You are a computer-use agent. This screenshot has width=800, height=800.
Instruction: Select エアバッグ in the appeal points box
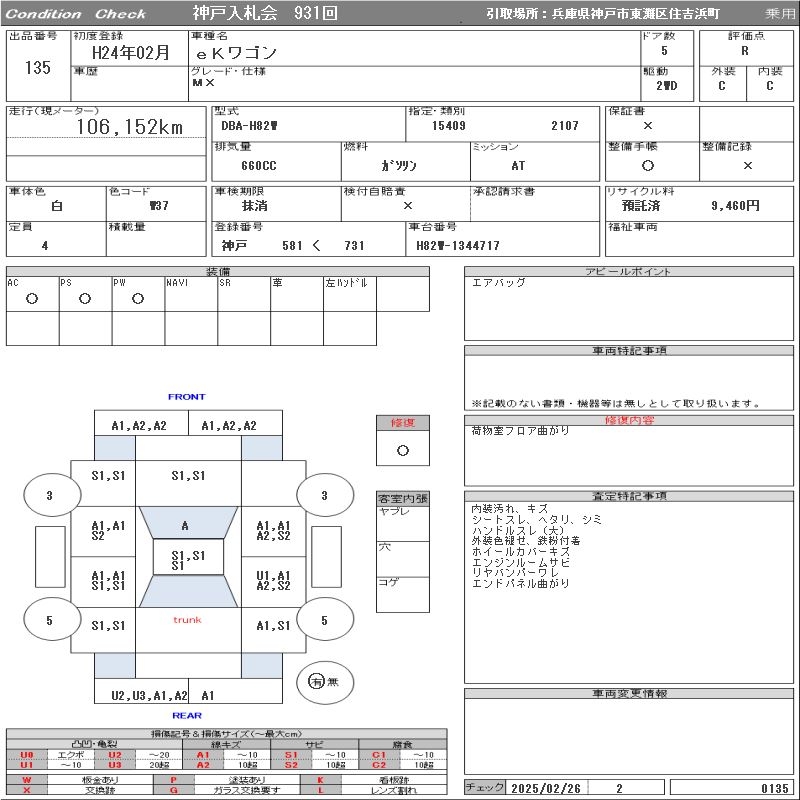498,282
